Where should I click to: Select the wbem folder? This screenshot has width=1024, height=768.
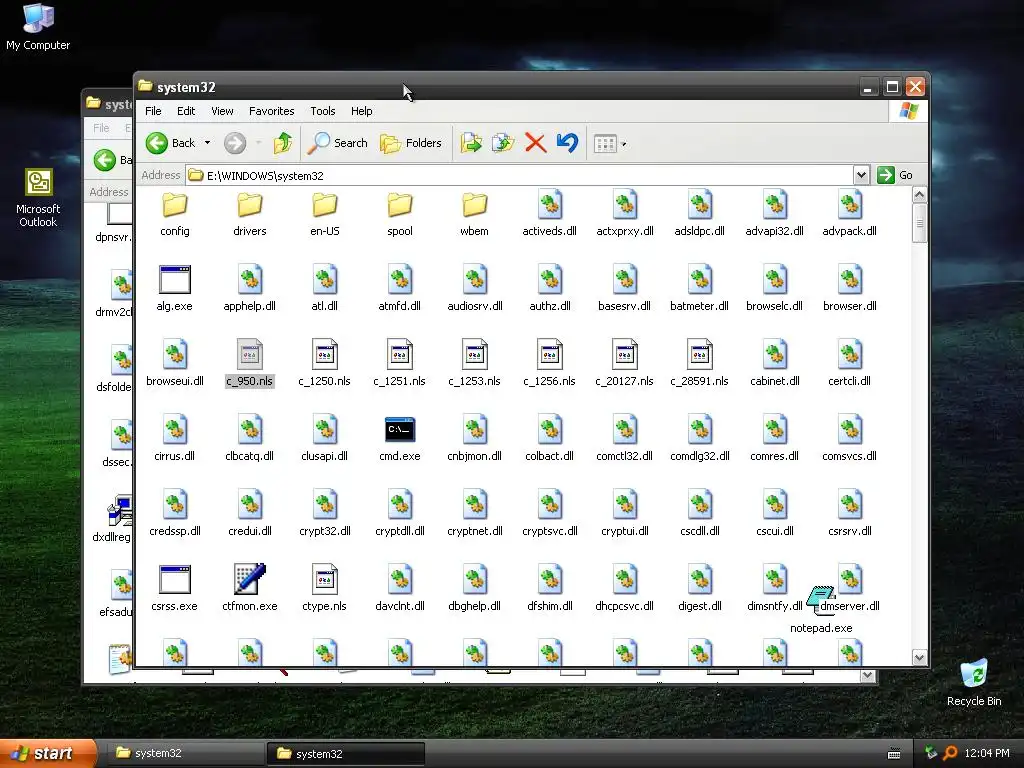tap(475, 213)
